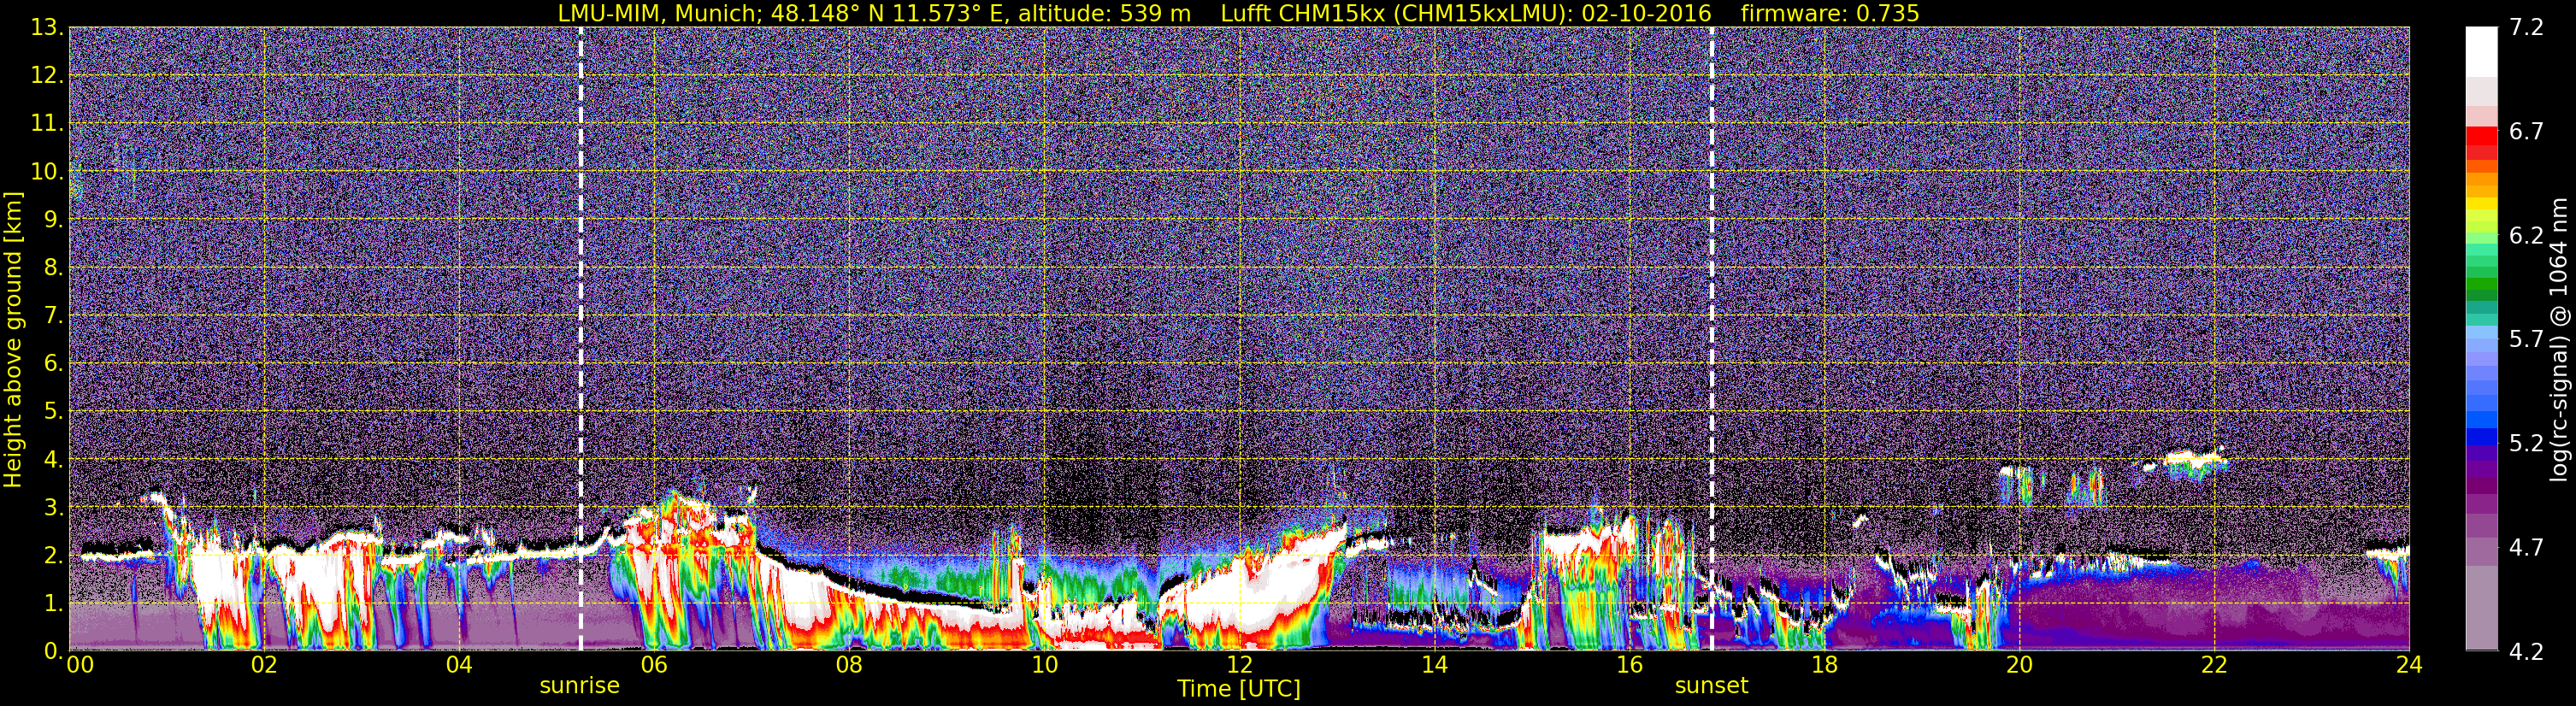Viewport: 2576px width, 706px height.
Task: Click the height axis tick label '4.'
Action: click(x=53, y=460)
